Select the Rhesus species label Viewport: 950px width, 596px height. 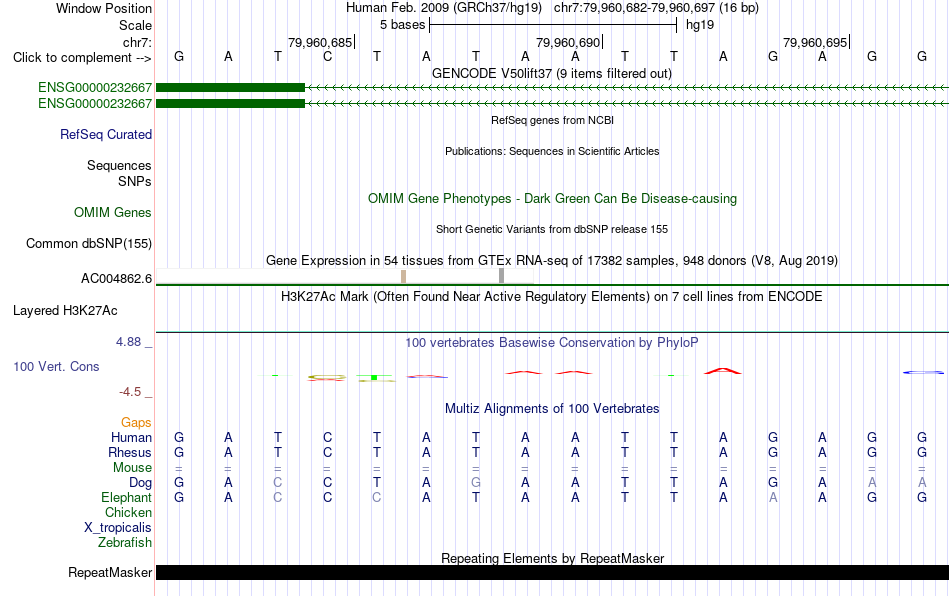[130, 452]
